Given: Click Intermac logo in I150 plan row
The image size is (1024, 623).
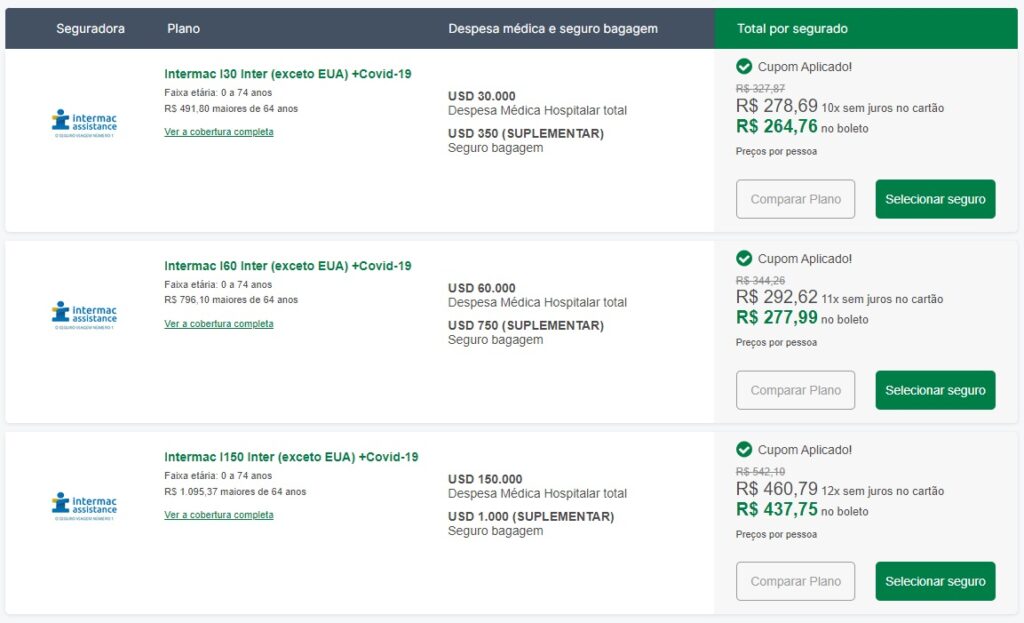Looking at the screenshot, I should [84, 506].
